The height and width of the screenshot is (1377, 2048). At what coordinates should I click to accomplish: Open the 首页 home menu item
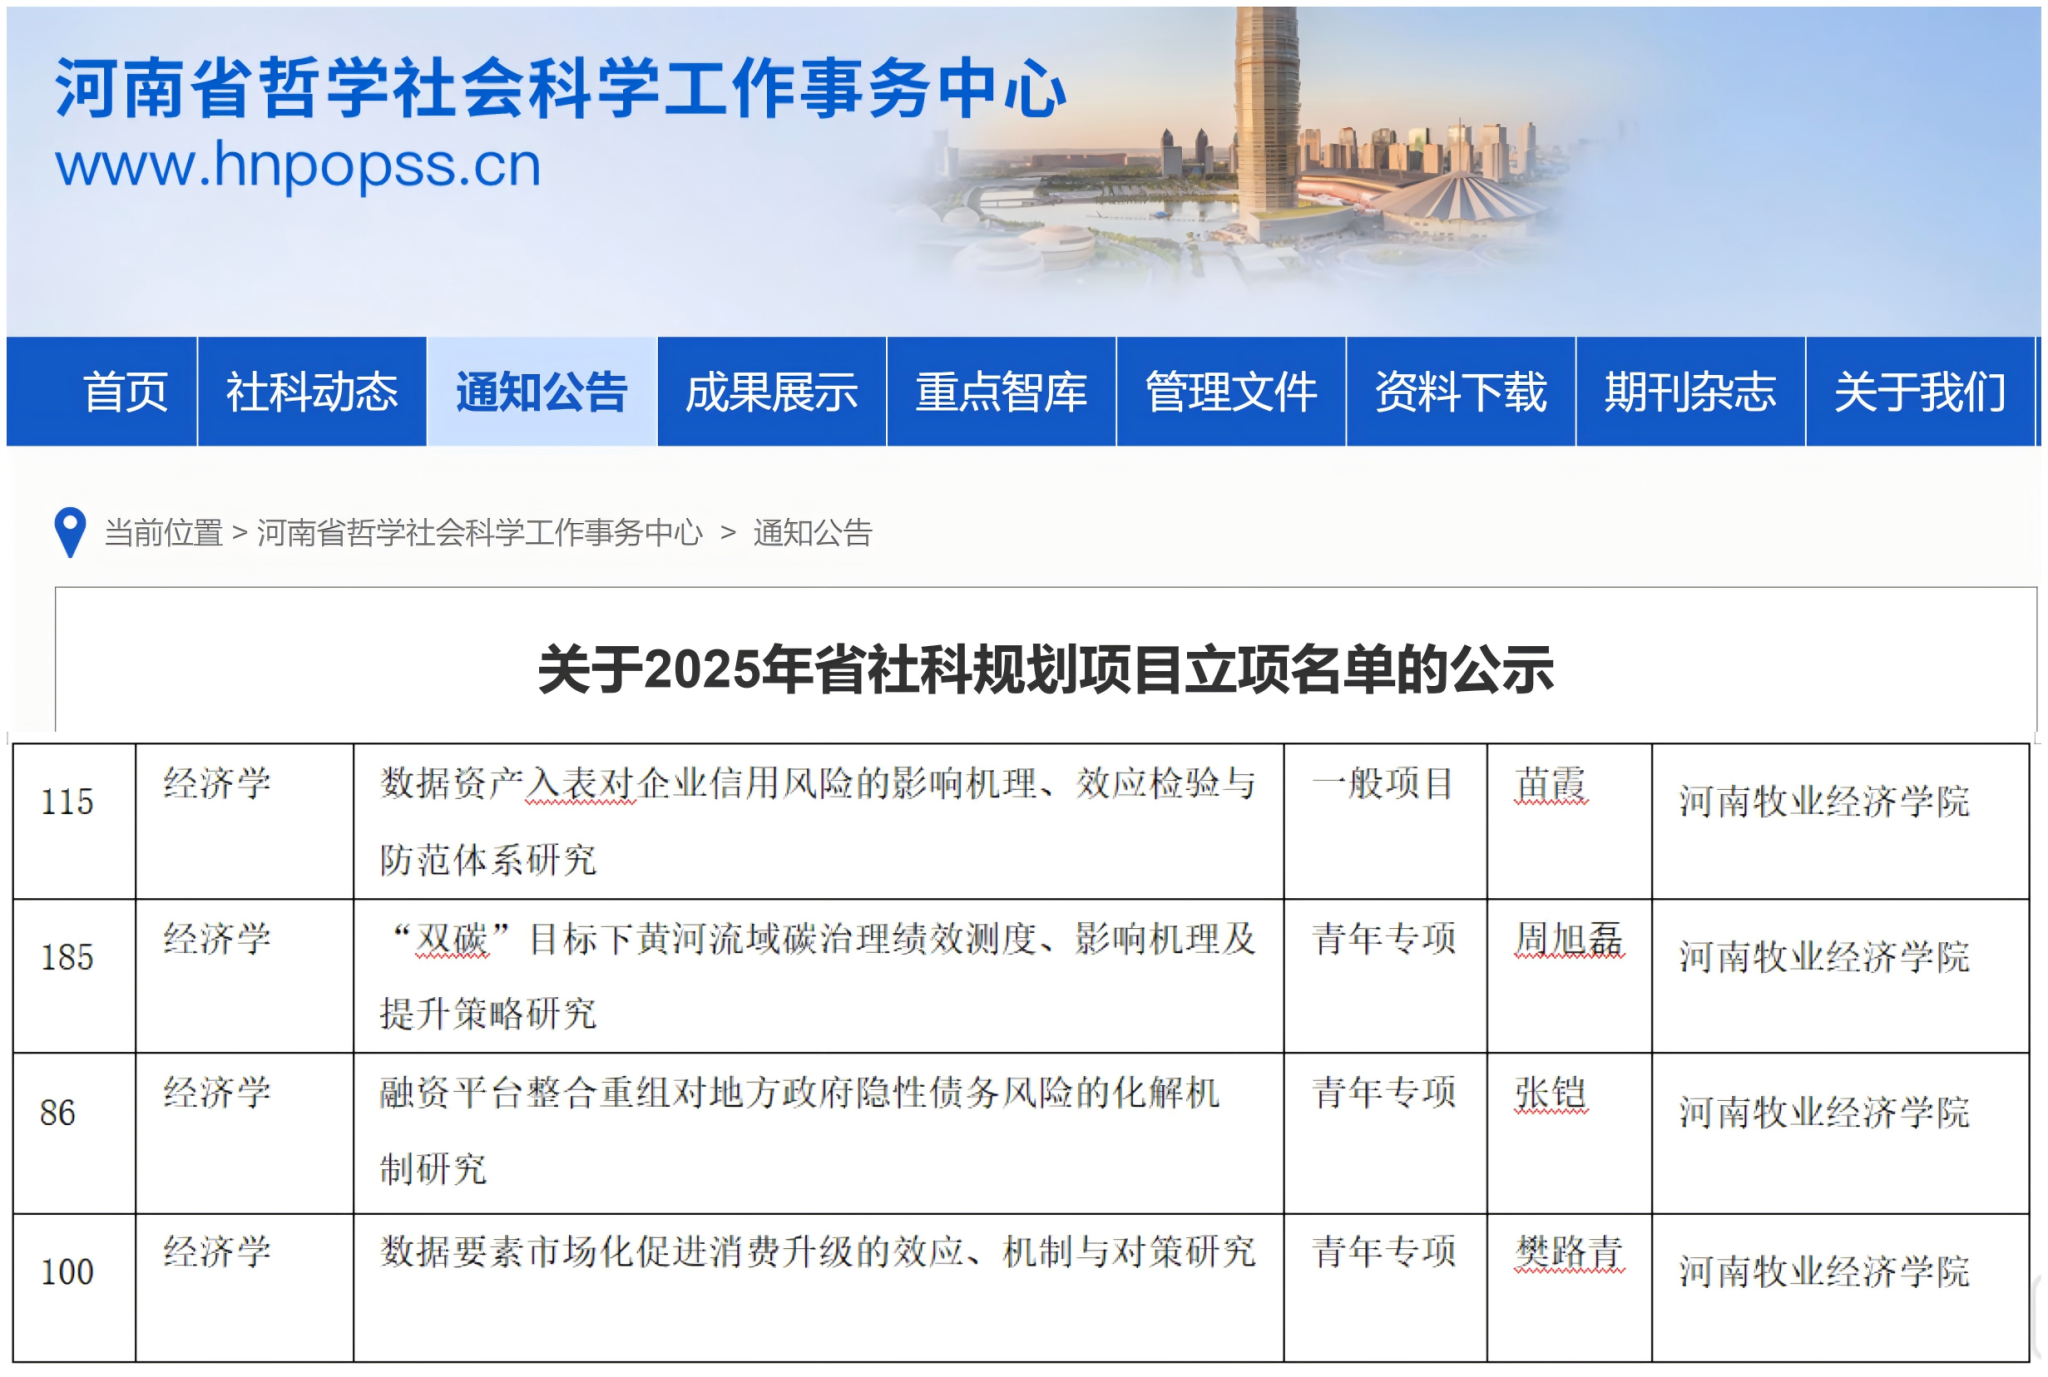[125, 391]
